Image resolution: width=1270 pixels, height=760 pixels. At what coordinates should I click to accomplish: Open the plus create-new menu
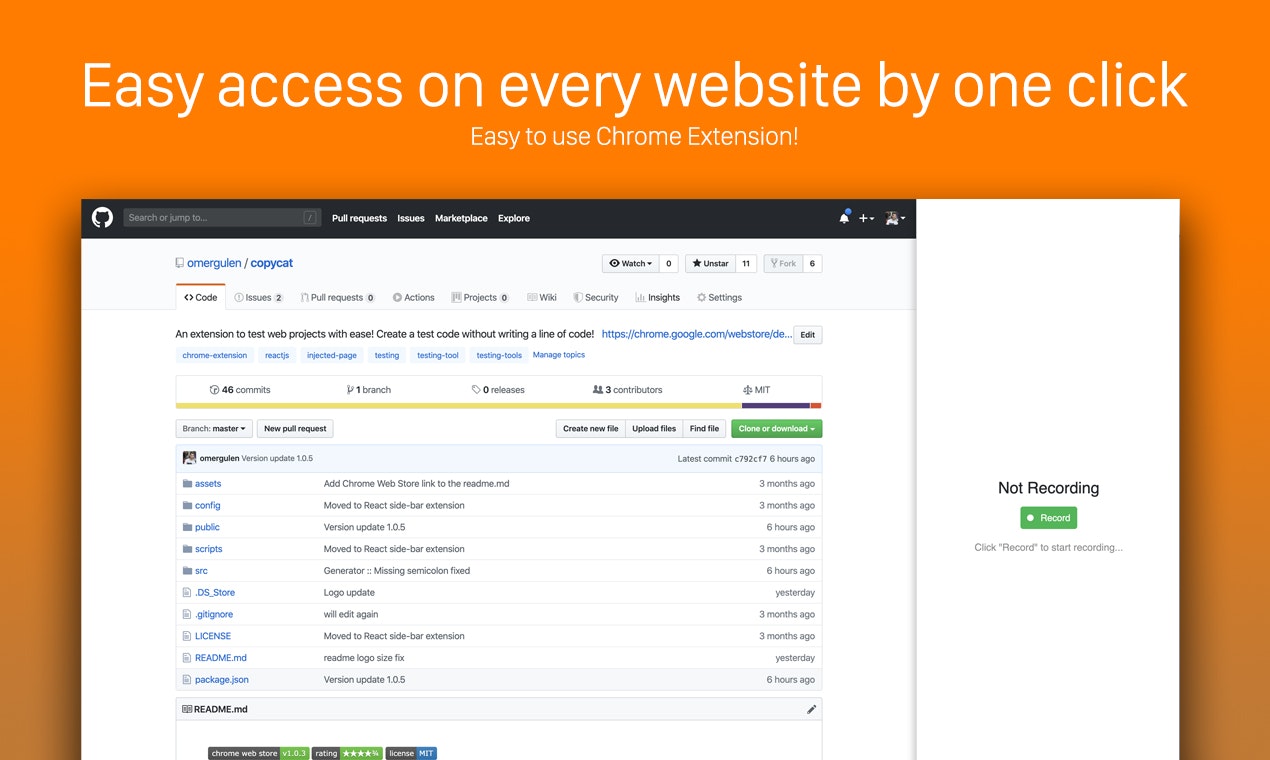pyautogui.click(x=866, y=218)
